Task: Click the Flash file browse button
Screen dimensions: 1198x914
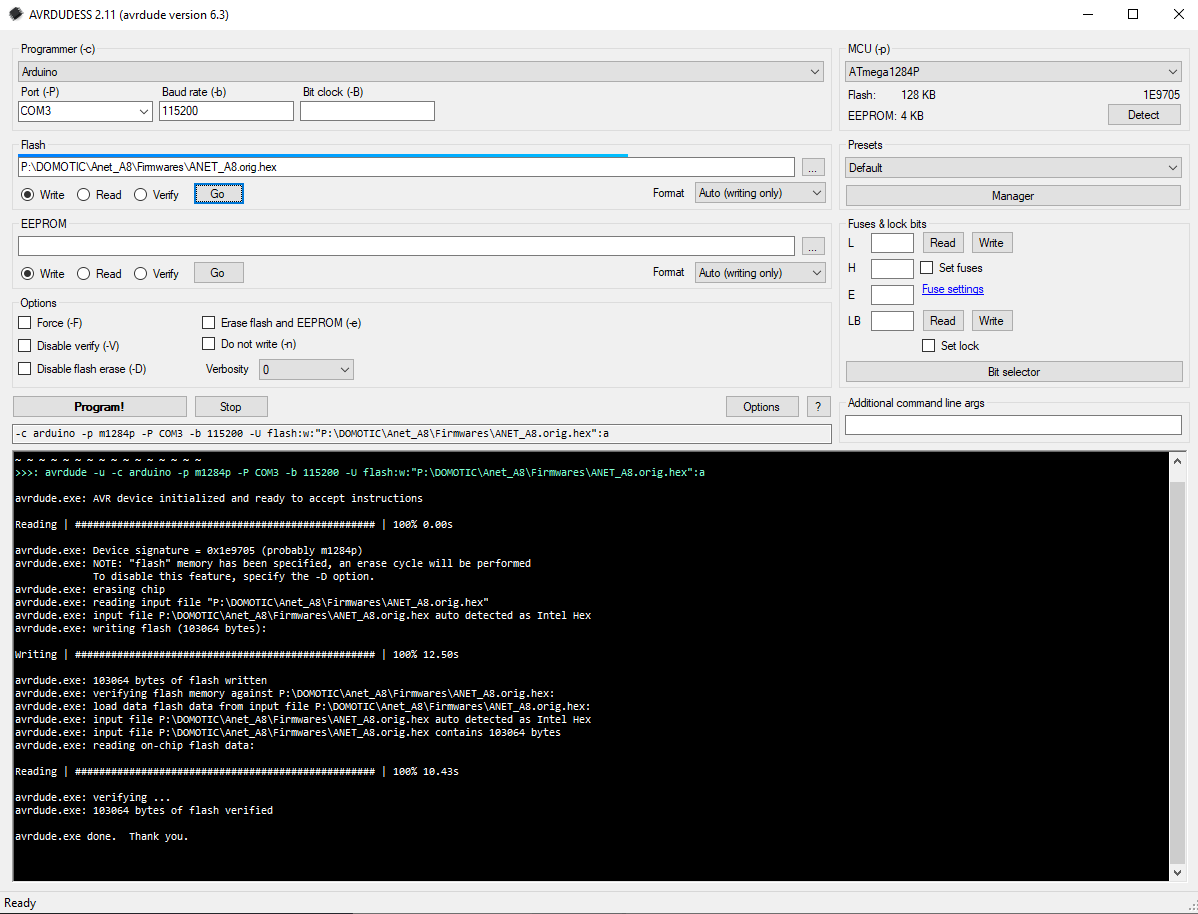Action: (813, 167)
